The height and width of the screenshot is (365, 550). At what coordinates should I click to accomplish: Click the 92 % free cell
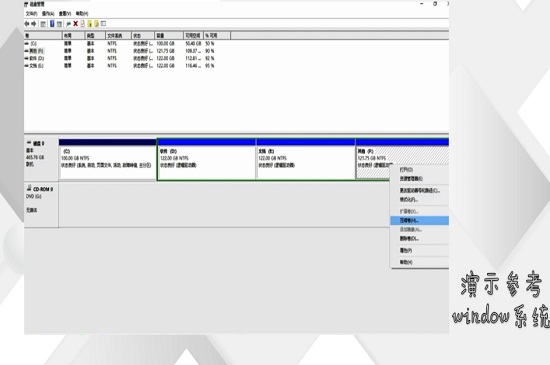[210, 58]
